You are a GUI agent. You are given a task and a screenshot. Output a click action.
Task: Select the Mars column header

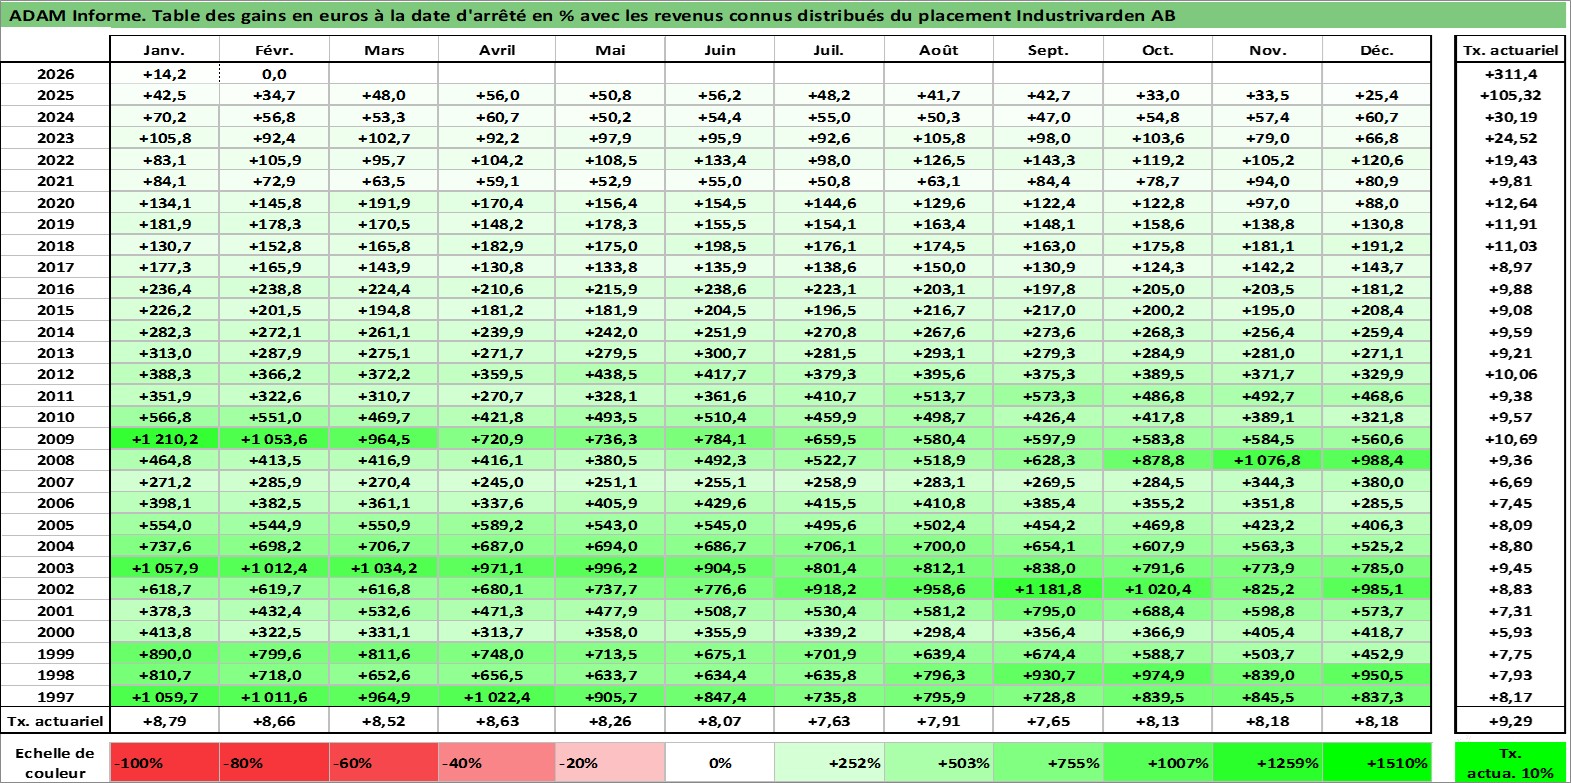coord(384,50)
